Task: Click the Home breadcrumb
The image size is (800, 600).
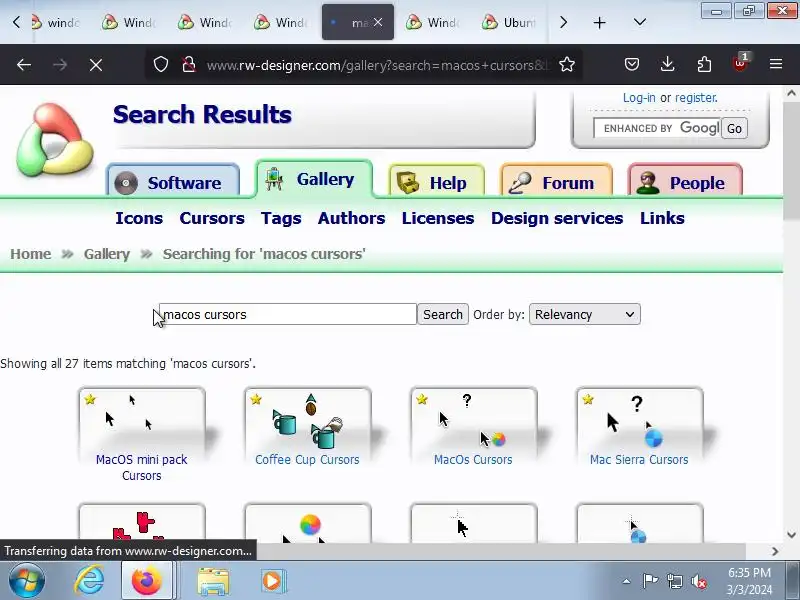Action: (31, 254)
